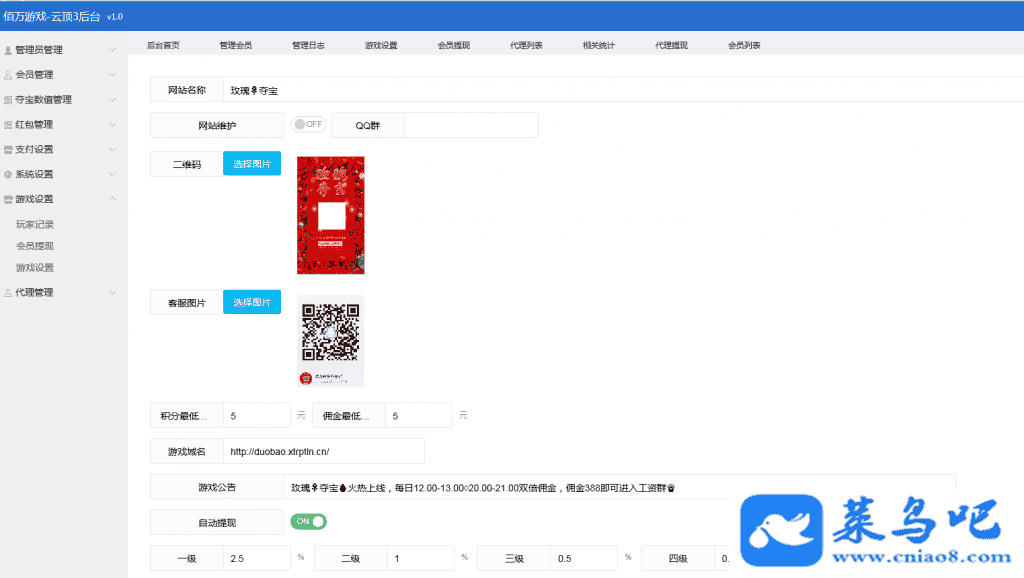1024x578 pixels.
Task: Expand the 夺宝数值管理 chevron
Action: pos(112,99)
